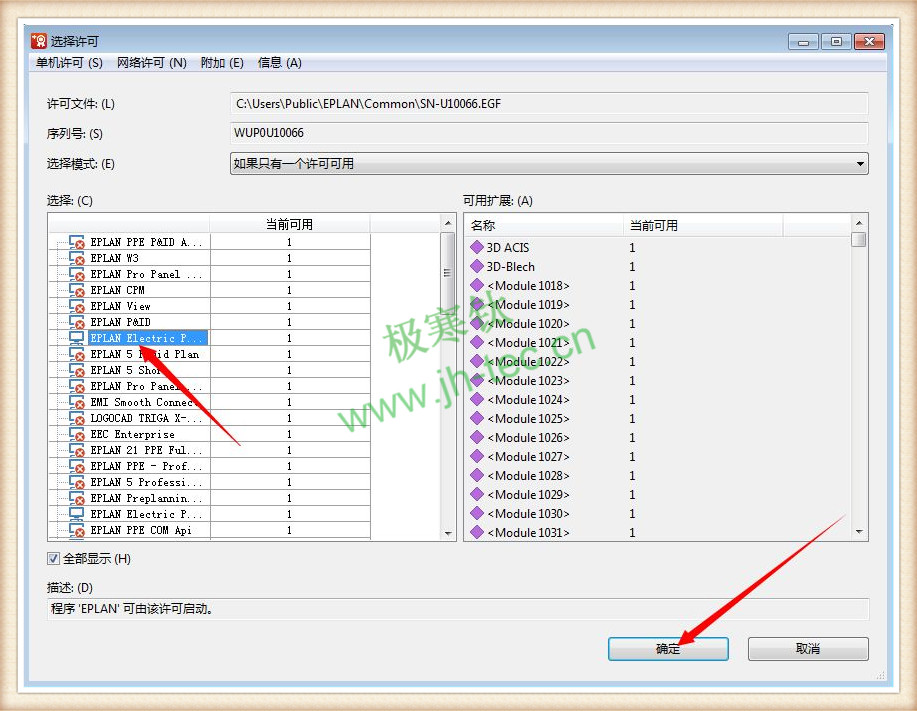Click the 3D-Blech diamond icon
This screenshot has height=711, width=917.
[x=477, y=267]
